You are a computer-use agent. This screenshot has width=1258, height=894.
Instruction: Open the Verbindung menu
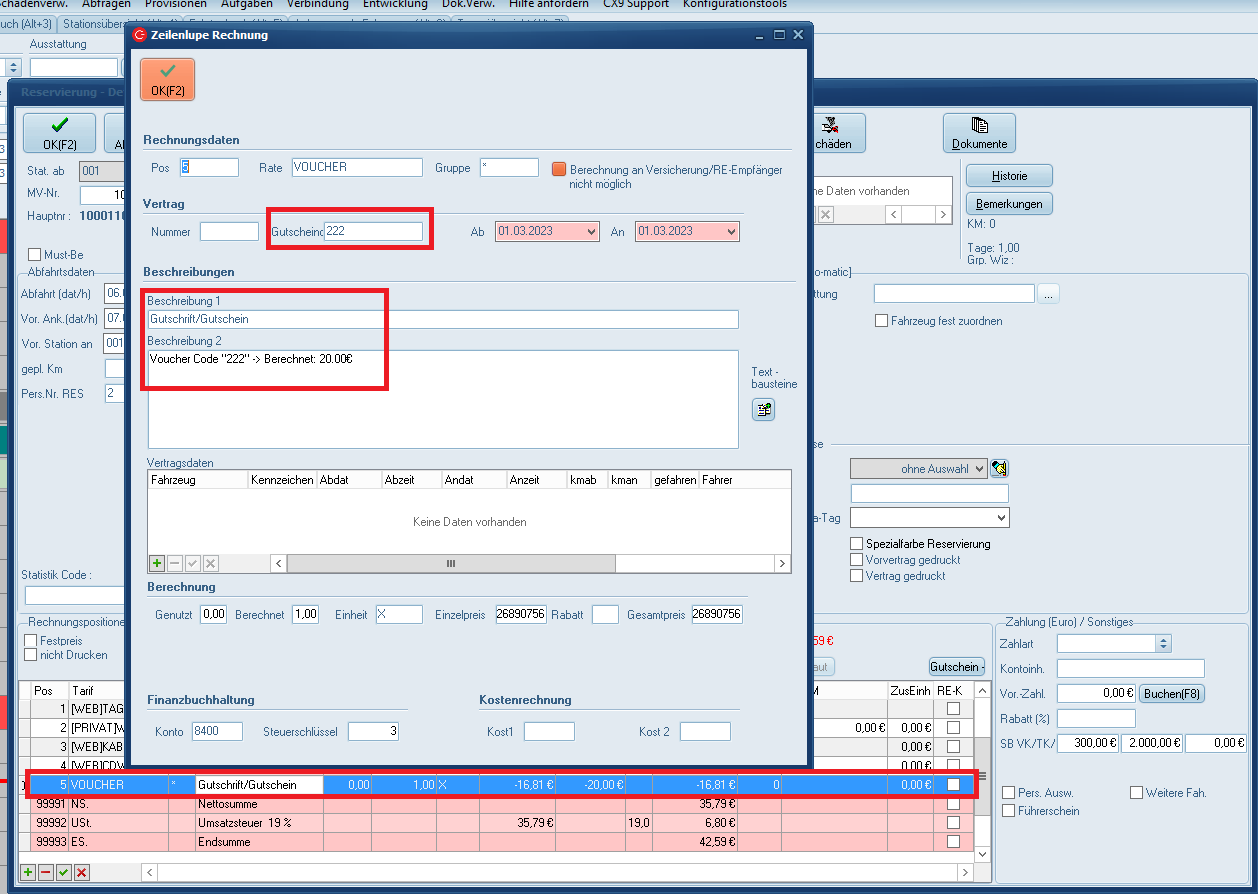point(317,4)
